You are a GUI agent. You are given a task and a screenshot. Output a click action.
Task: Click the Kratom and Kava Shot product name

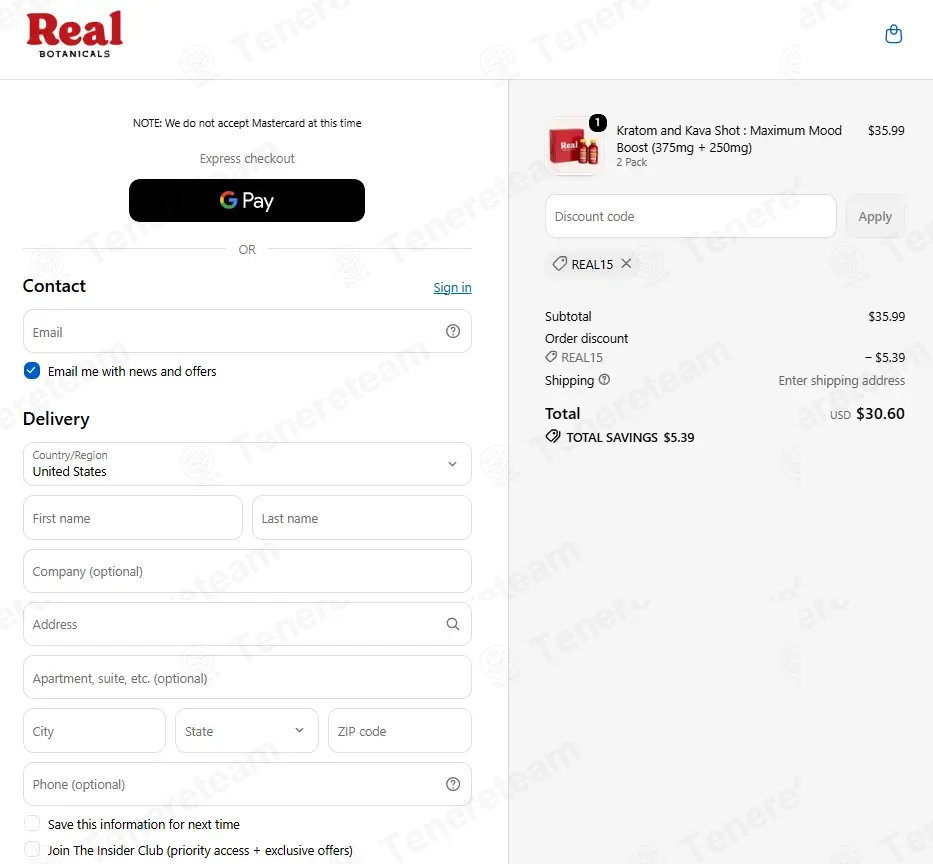[729, 139]
